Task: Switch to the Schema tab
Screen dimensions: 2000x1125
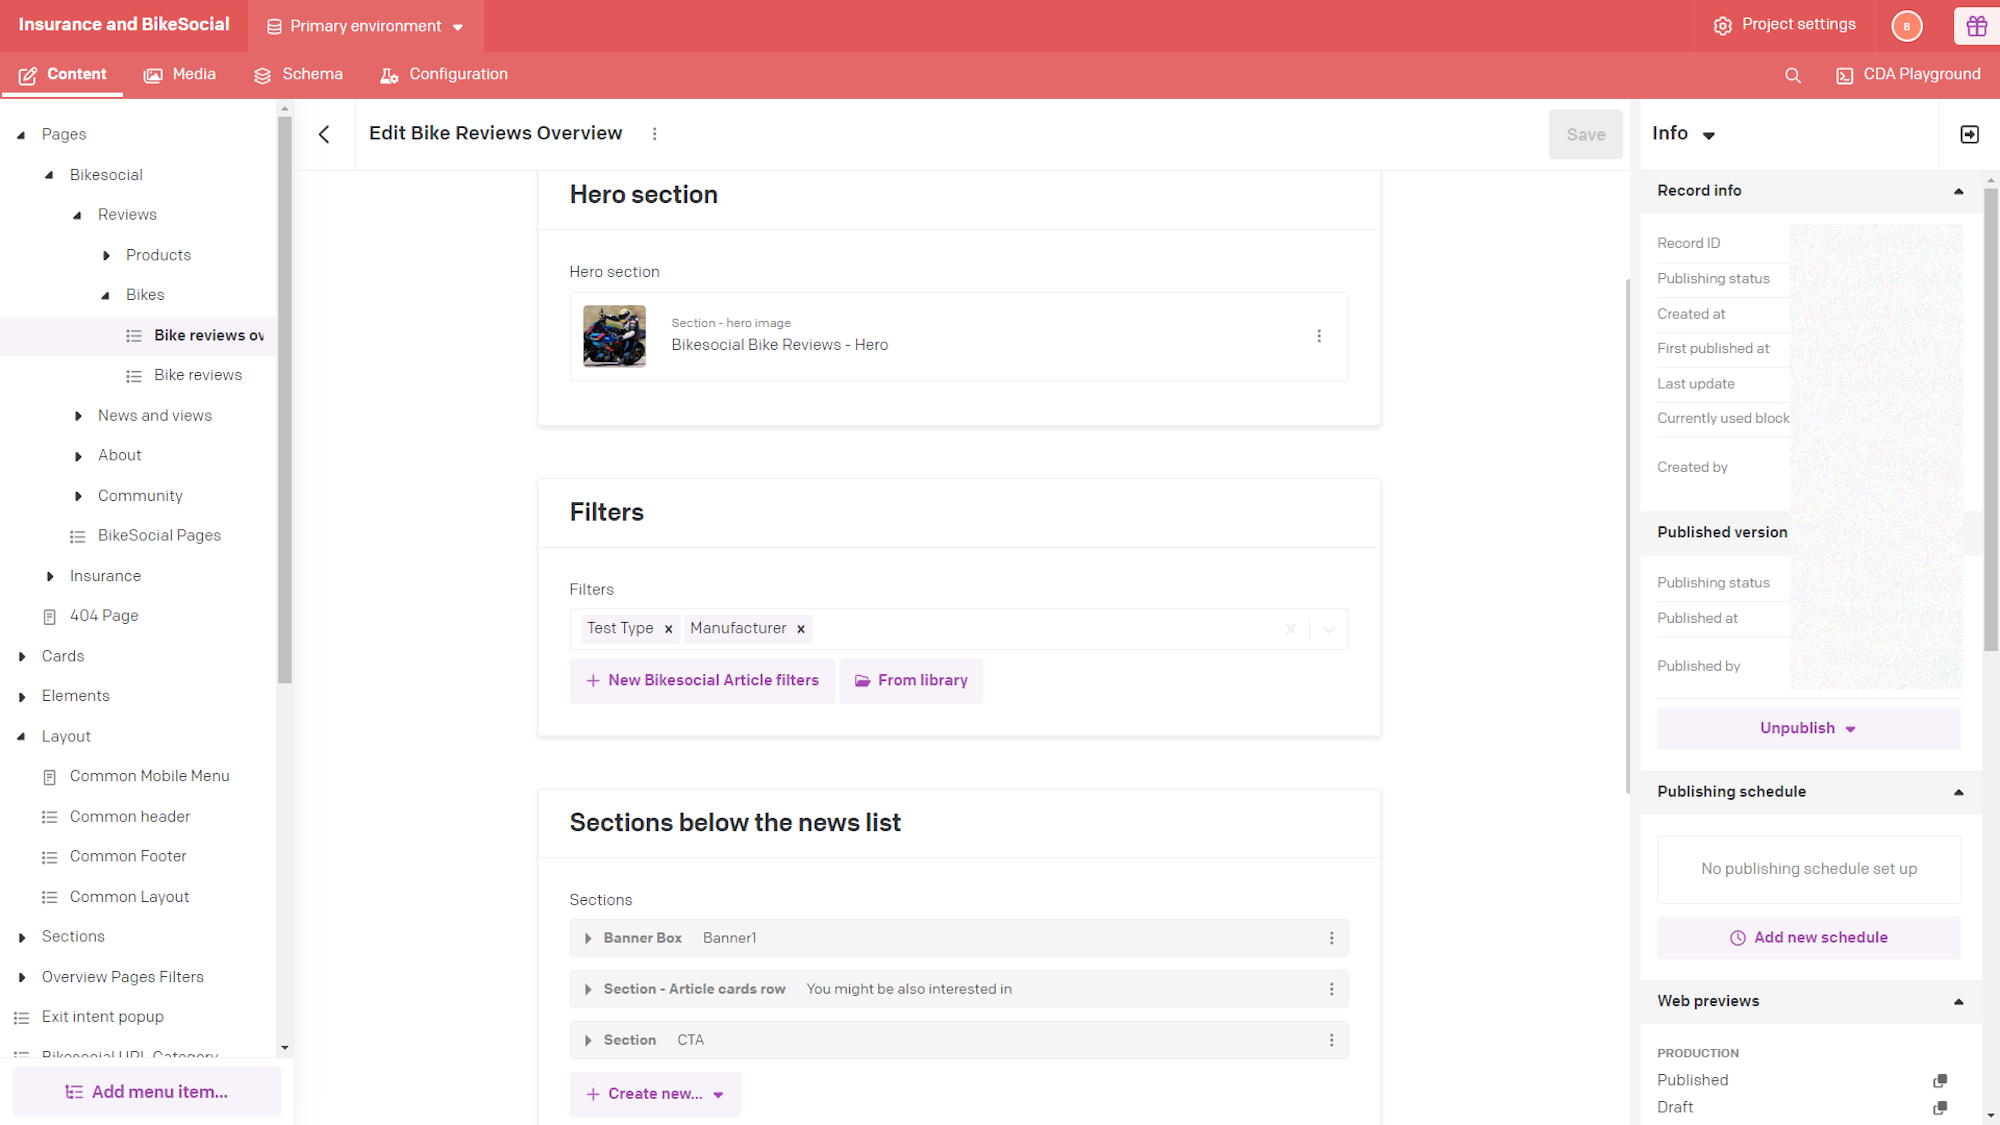Action: 298,75
